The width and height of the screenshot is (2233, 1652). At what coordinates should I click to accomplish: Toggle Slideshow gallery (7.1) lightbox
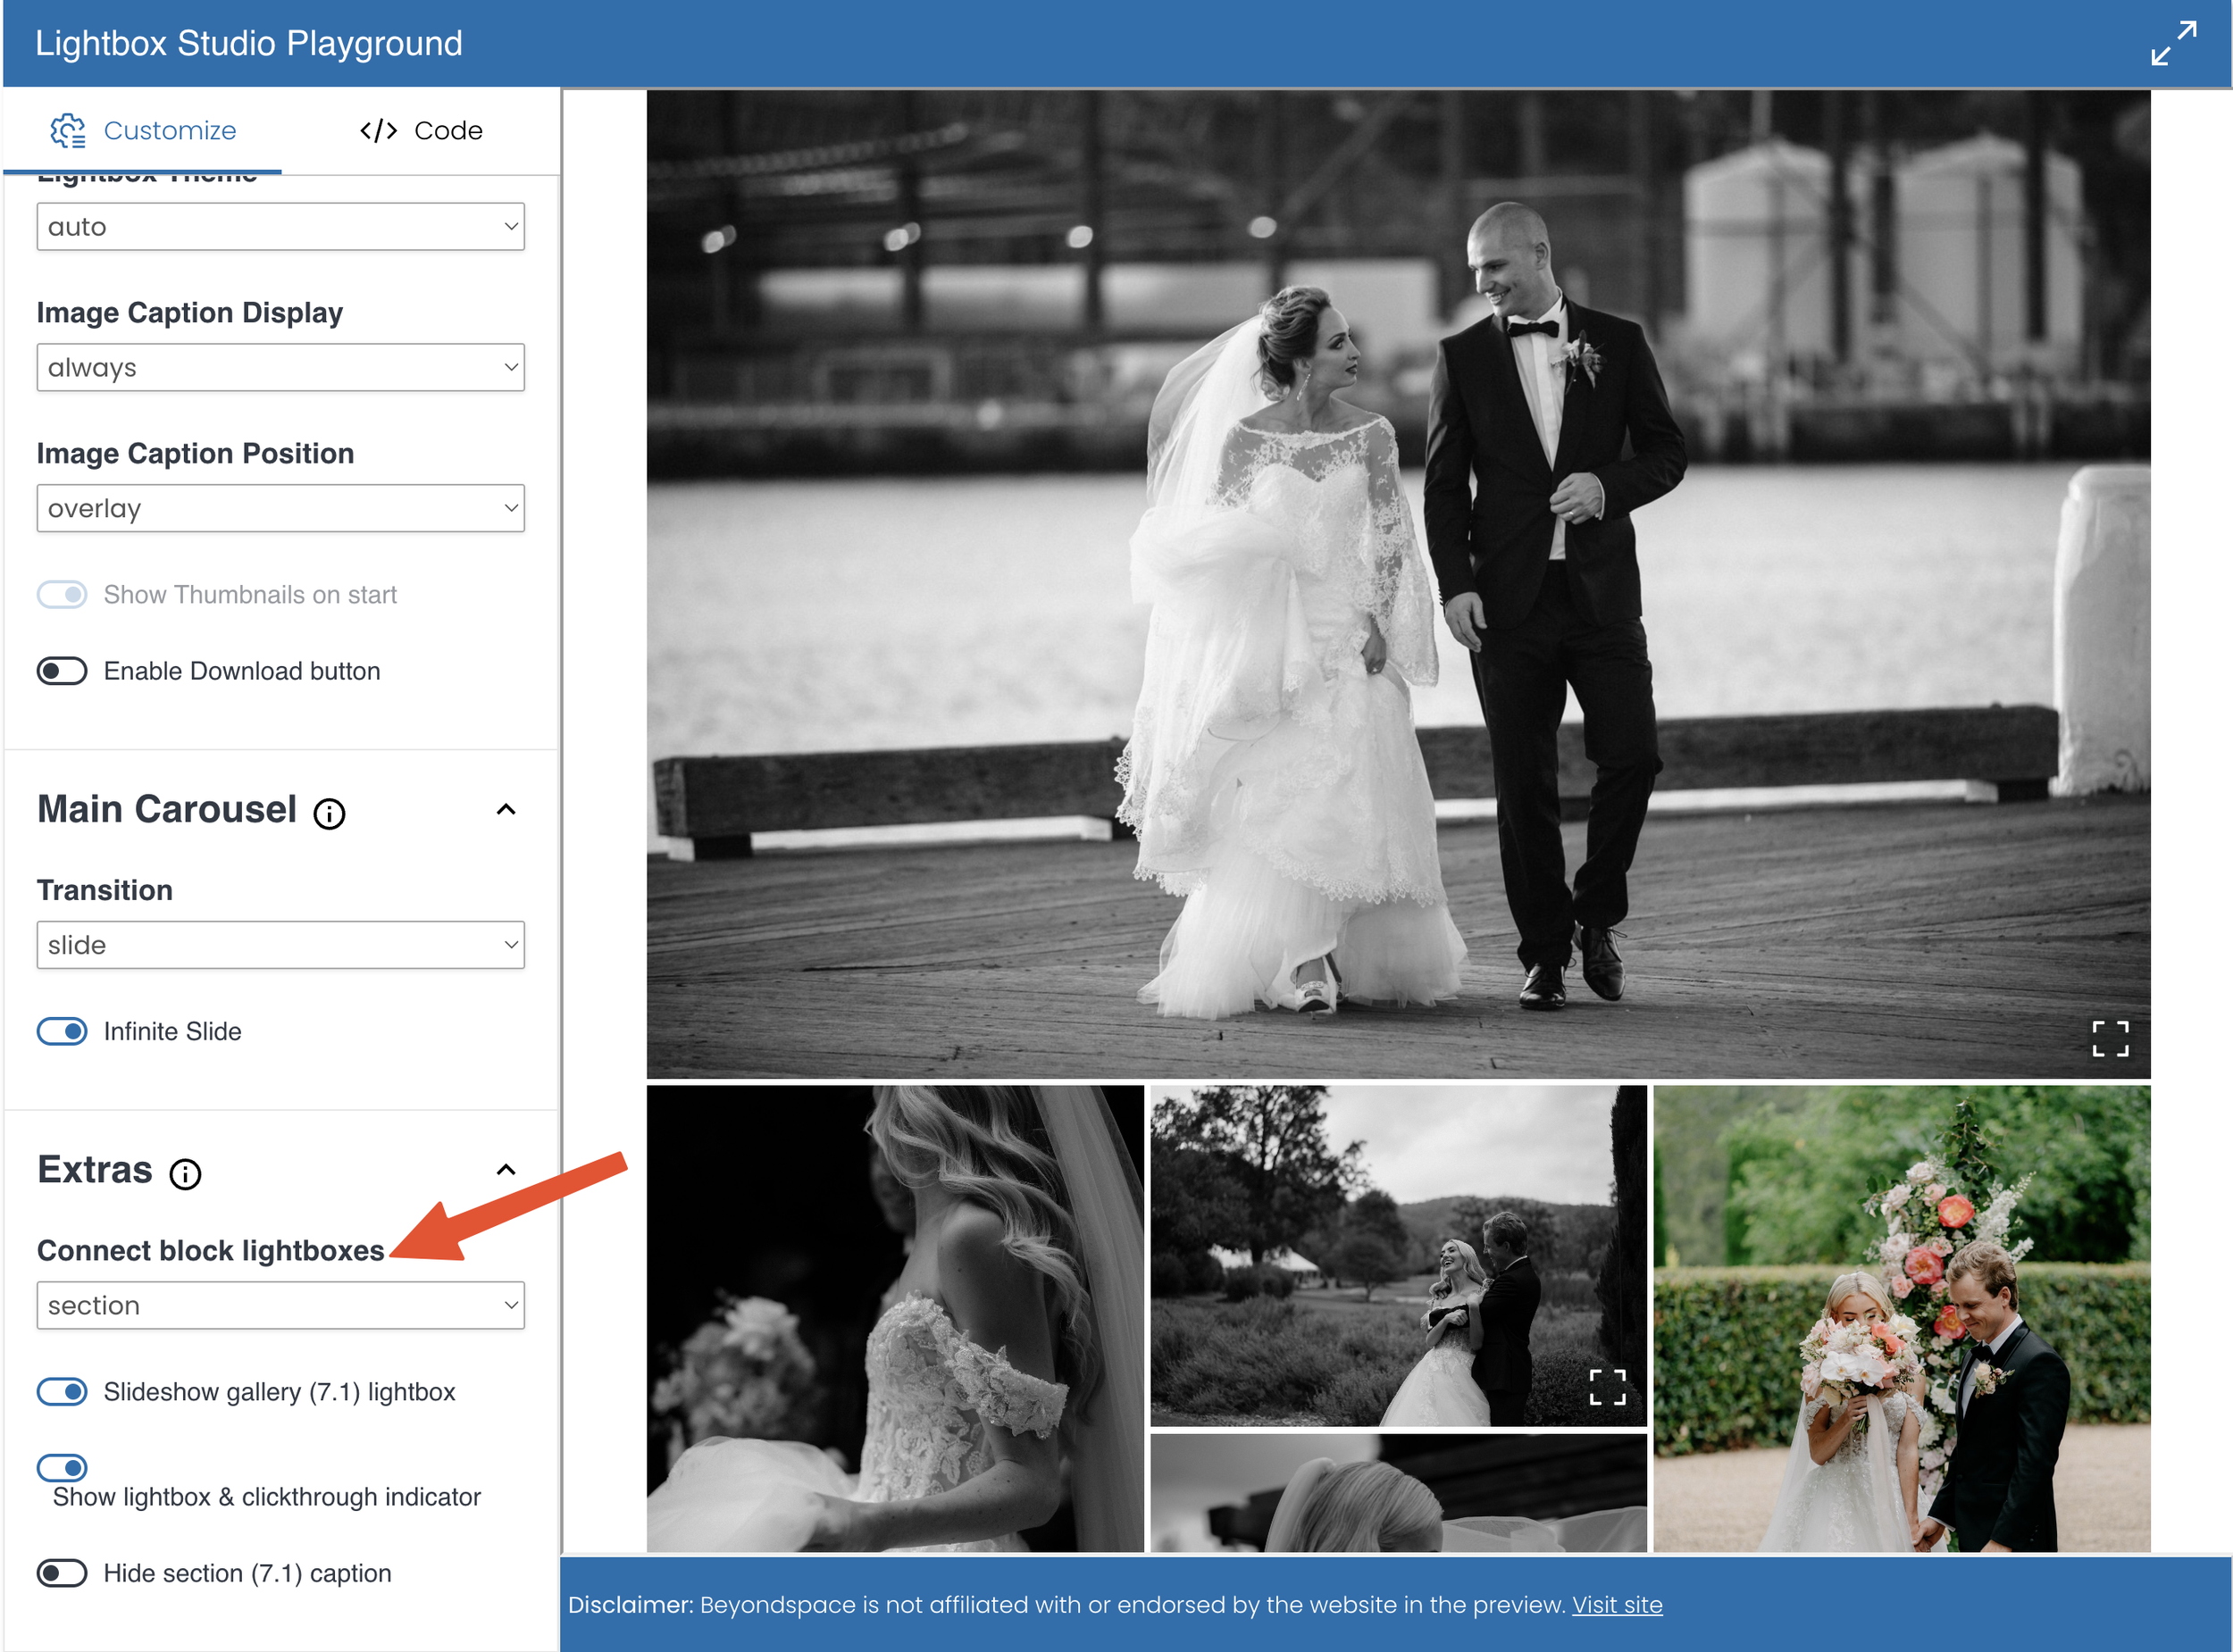coord(62,1391)
